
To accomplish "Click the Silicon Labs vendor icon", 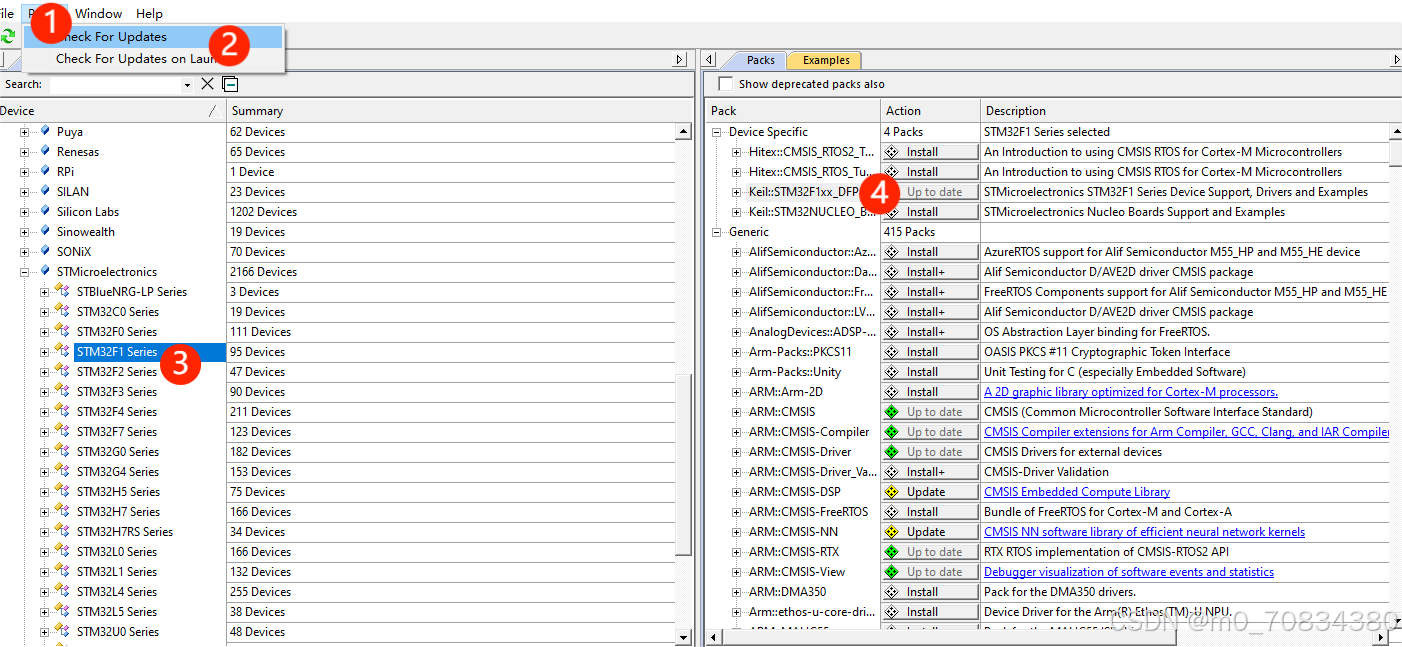I will (44, 212).
